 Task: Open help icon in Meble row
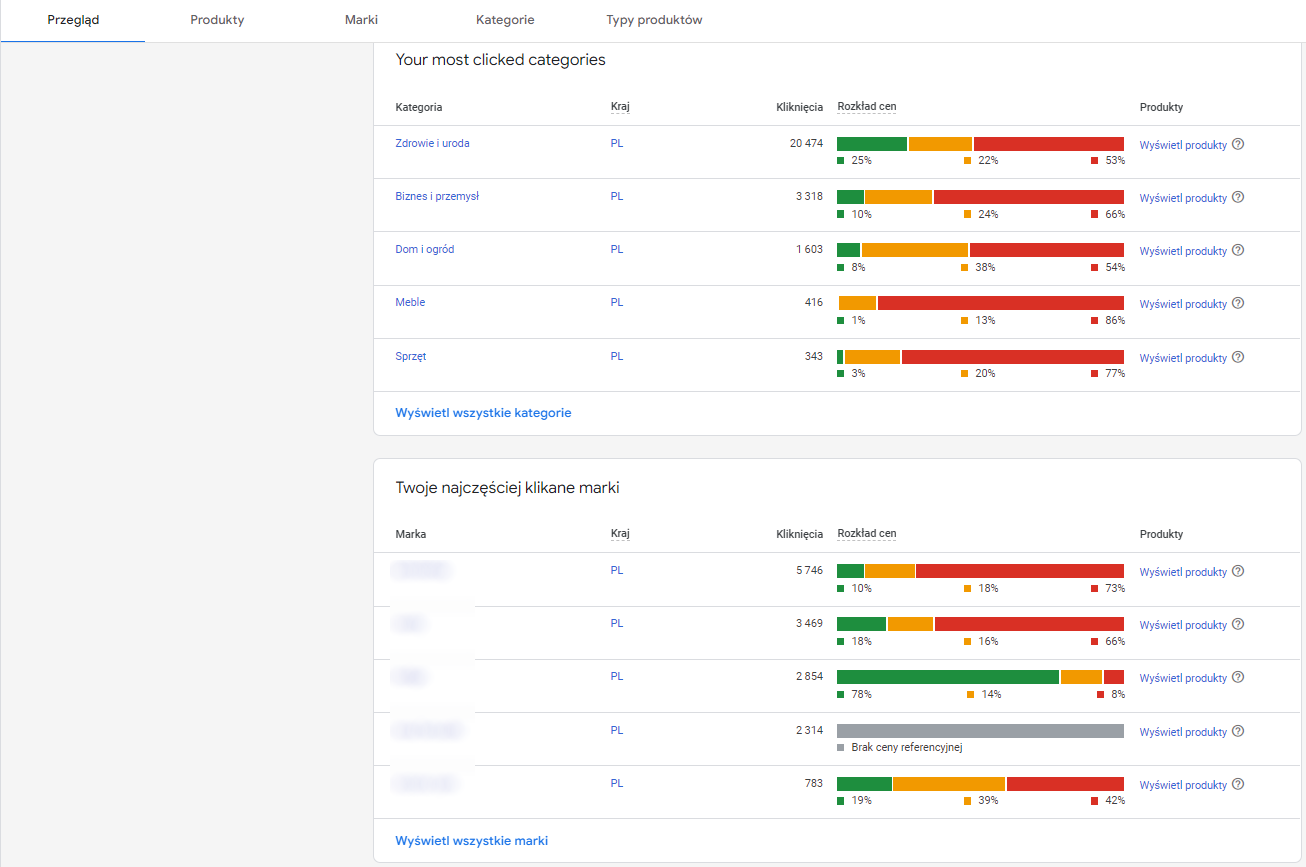click(x=1238, y=303)
